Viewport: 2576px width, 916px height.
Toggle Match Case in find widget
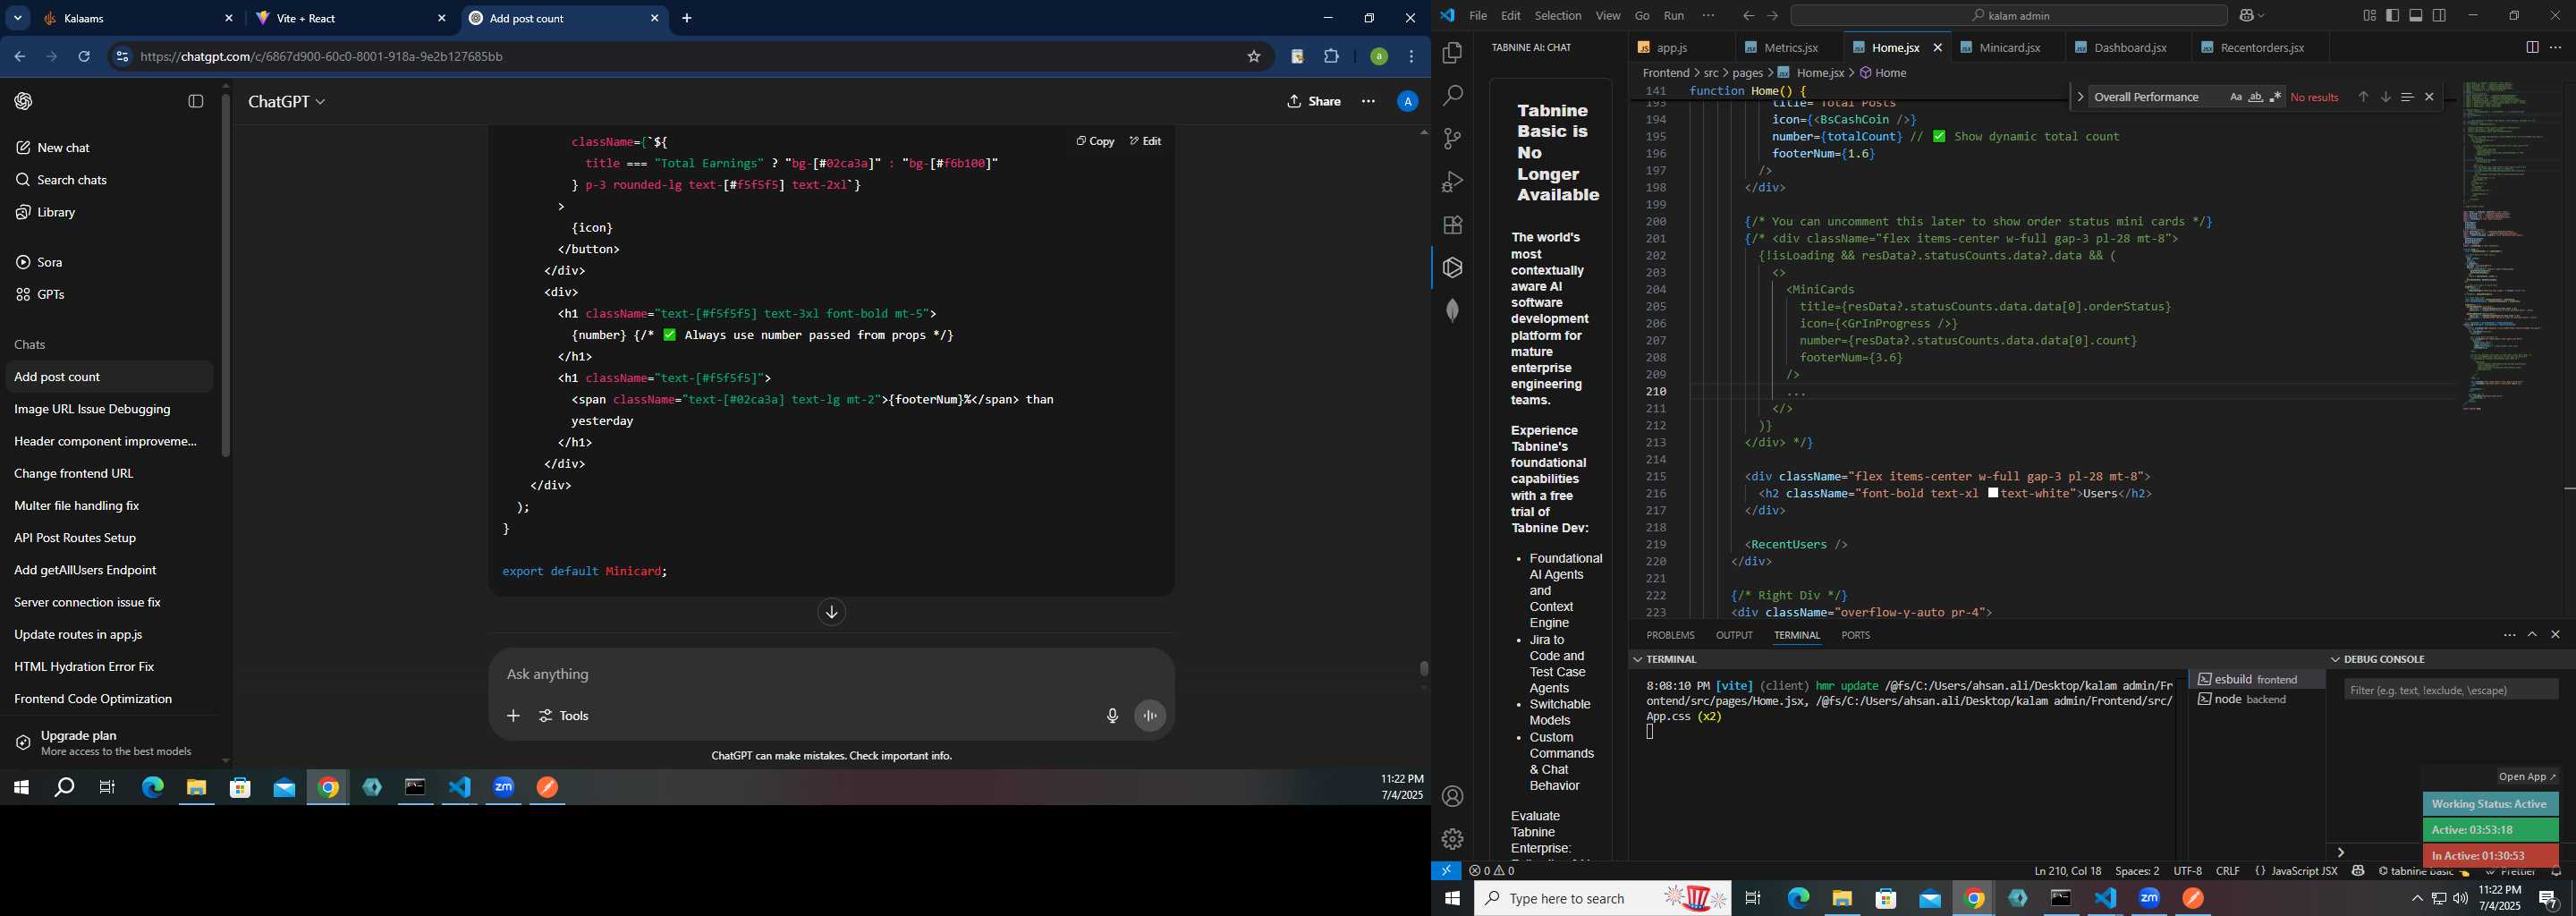click(2236, 97)
